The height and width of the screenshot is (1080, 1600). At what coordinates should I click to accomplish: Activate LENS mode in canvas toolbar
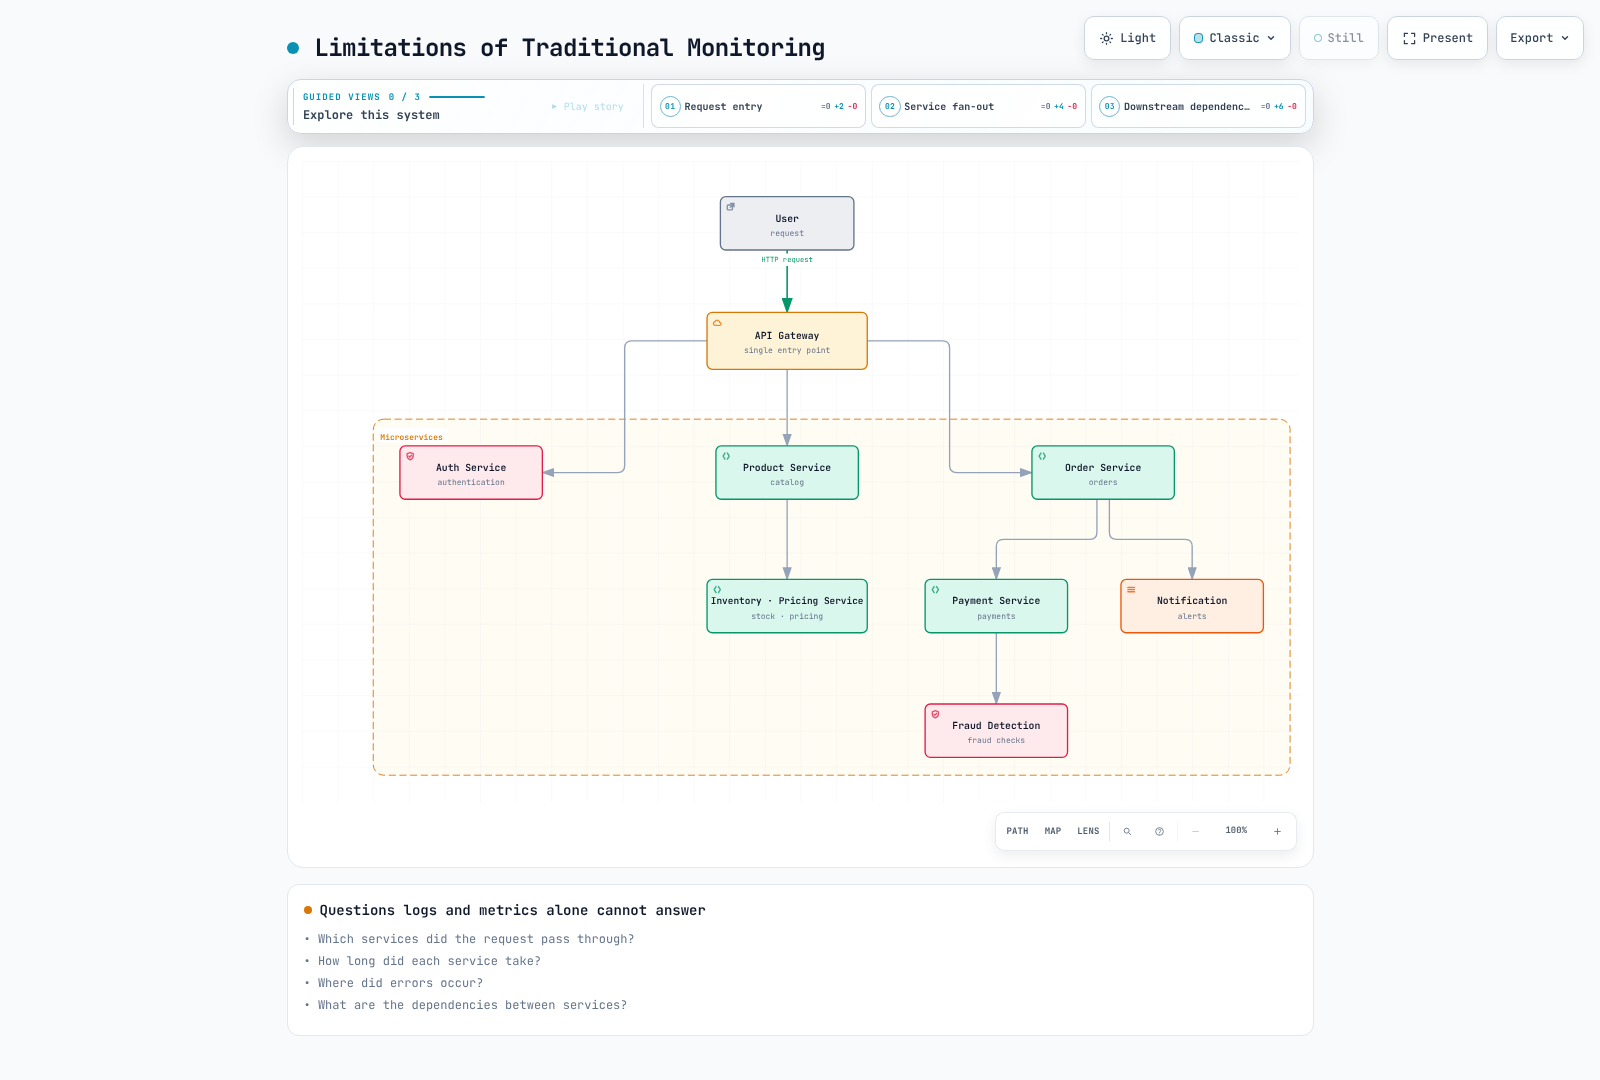pyautogui.click(x=1088, y=831)
